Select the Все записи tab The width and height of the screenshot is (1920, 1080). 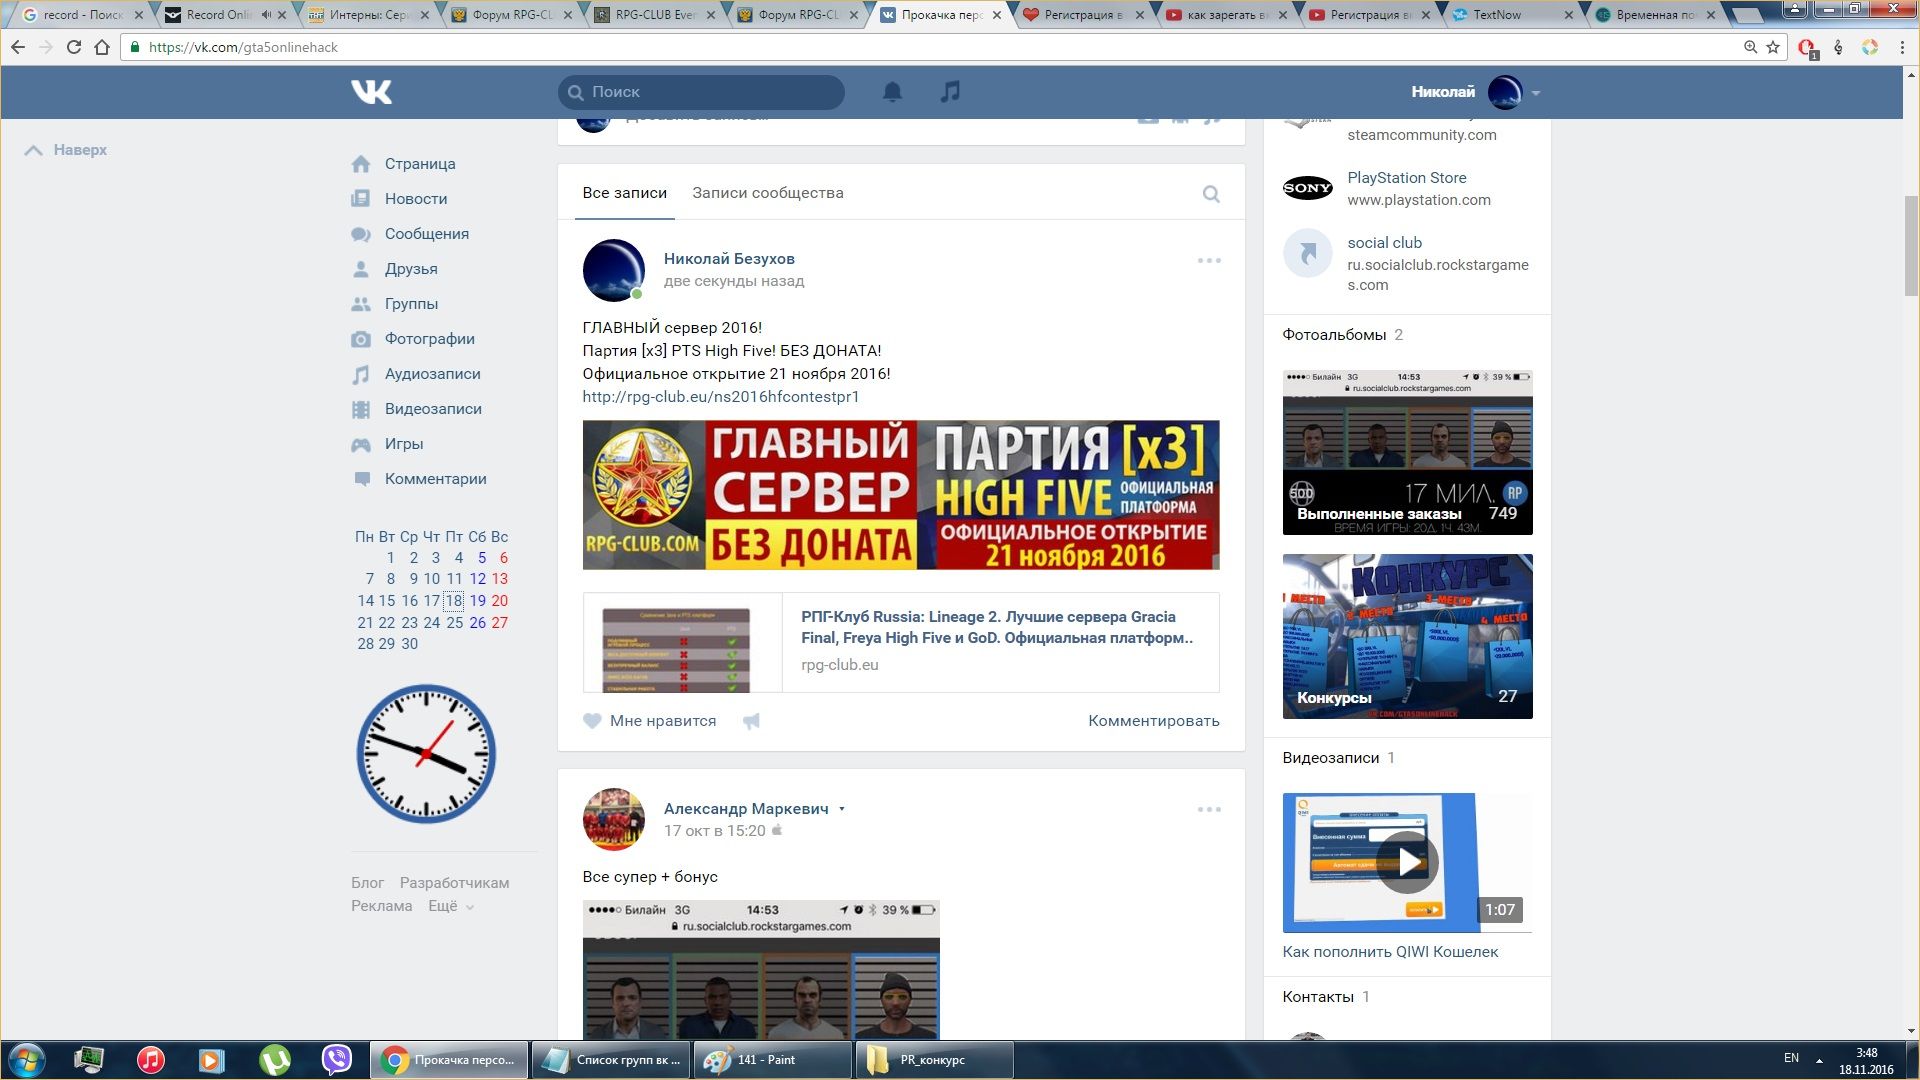pos(624,193)
